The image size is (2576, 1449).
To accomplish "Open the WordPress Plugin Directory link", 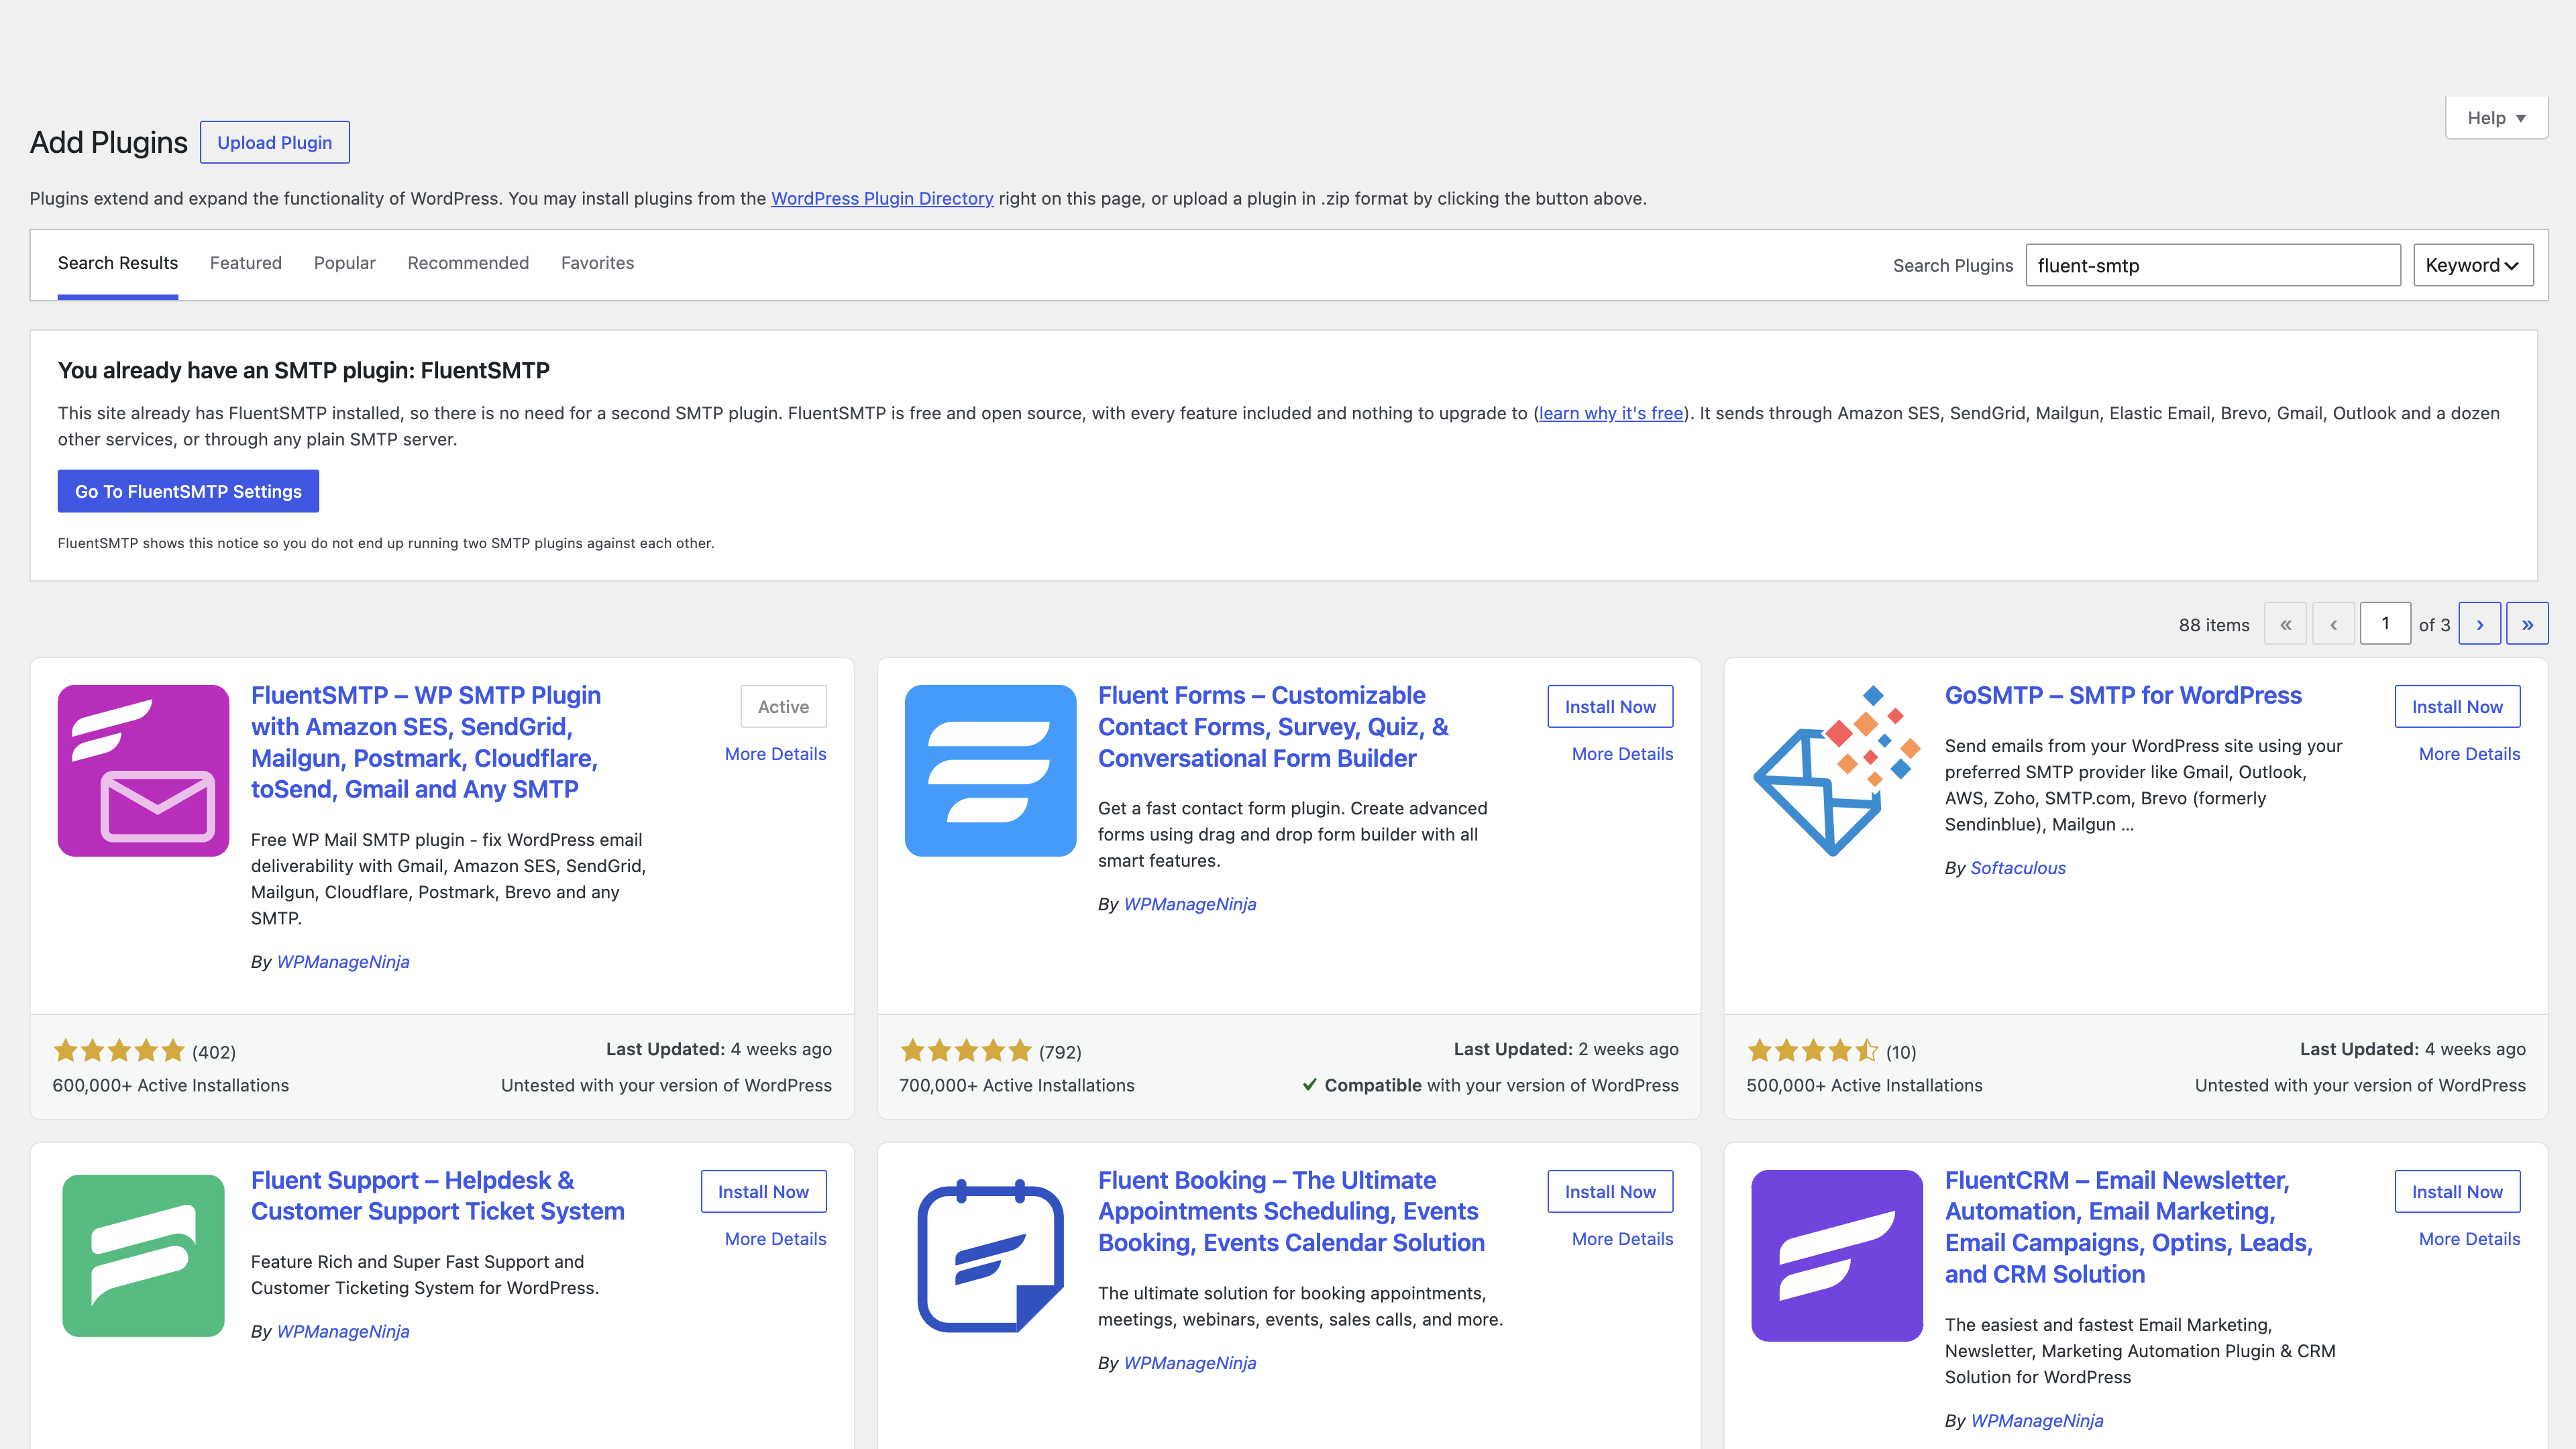I will coord(882,198).
